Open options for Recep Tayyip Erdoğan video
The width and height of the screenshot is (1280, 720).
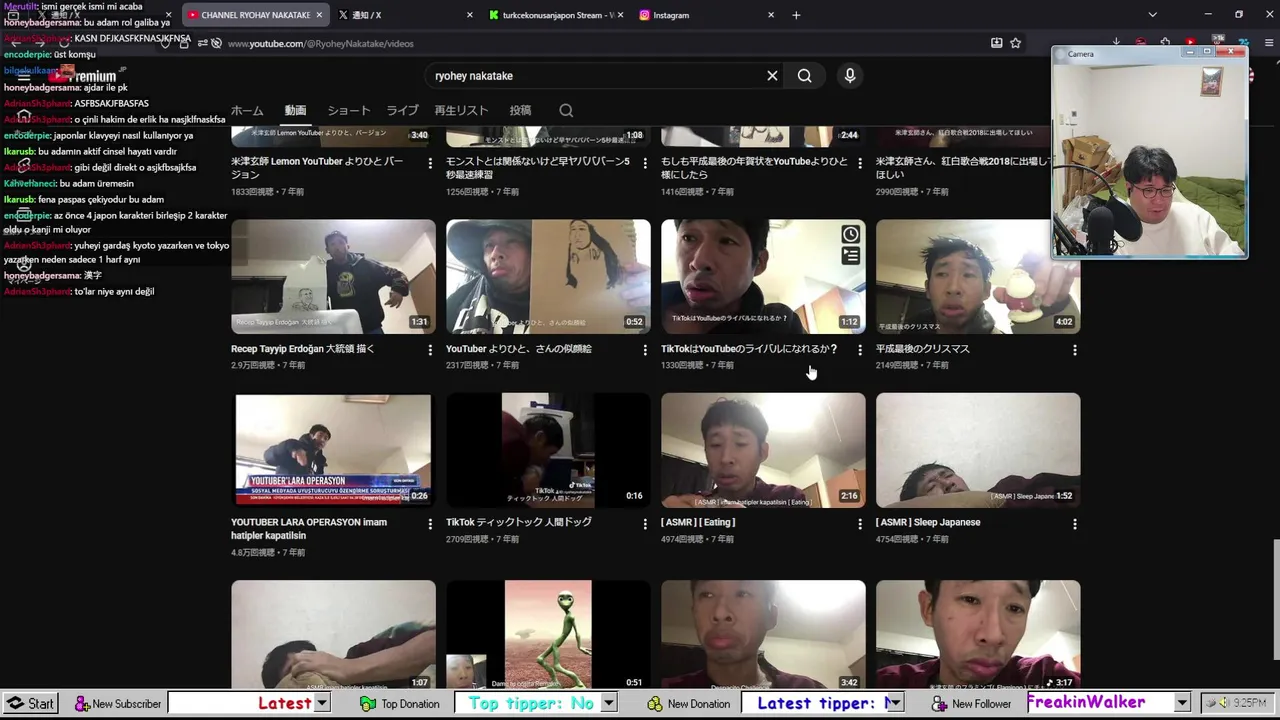430,350
